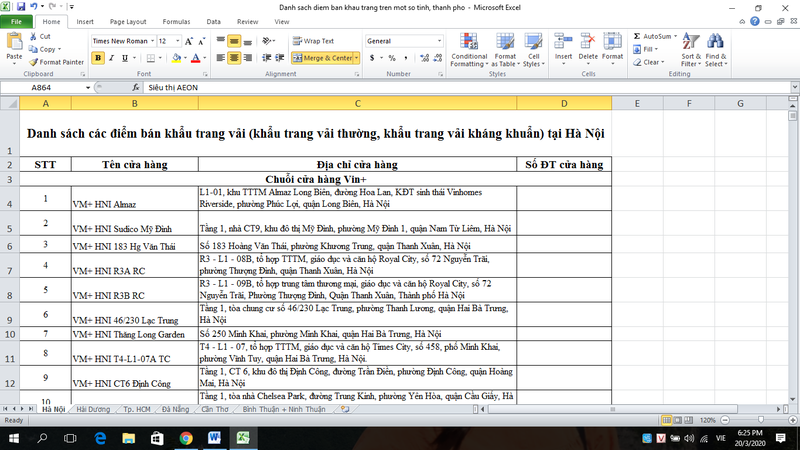Viewport: 800px width, 450px height.
Task: Apply bottom vertical alignment
Action: click(247, 41)
